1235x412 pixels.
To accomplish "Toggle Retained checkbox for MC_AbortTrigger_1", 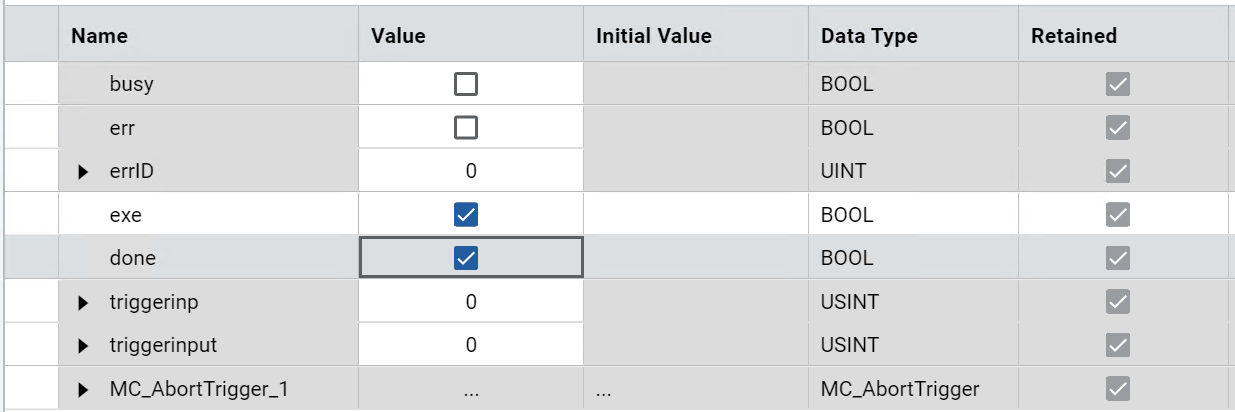I will pyautogui.click(x=1118, y=389).
